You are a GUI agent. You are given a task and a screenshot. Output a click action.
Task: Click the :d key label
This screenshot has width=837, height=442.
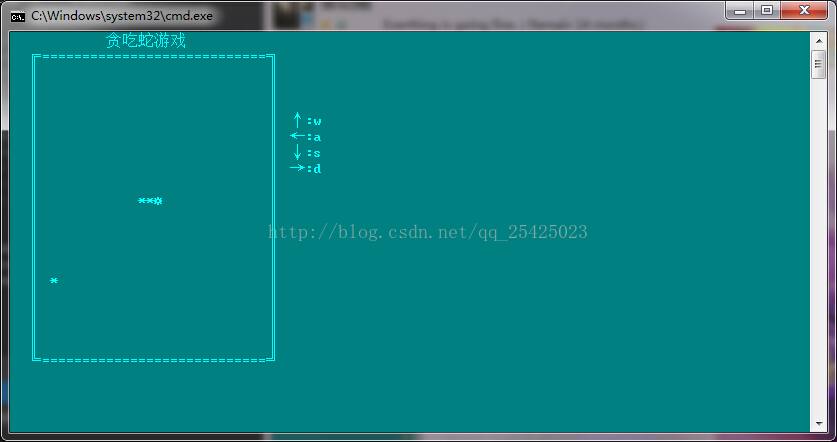(314, 169)
